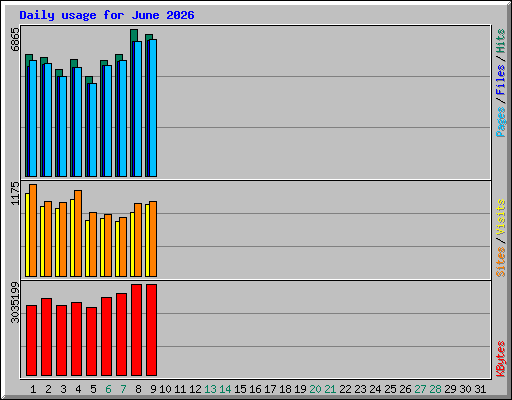Click the green 'Hits' legend label
The height and width of the screenshot is (400, 512).
tap(500, 41)
